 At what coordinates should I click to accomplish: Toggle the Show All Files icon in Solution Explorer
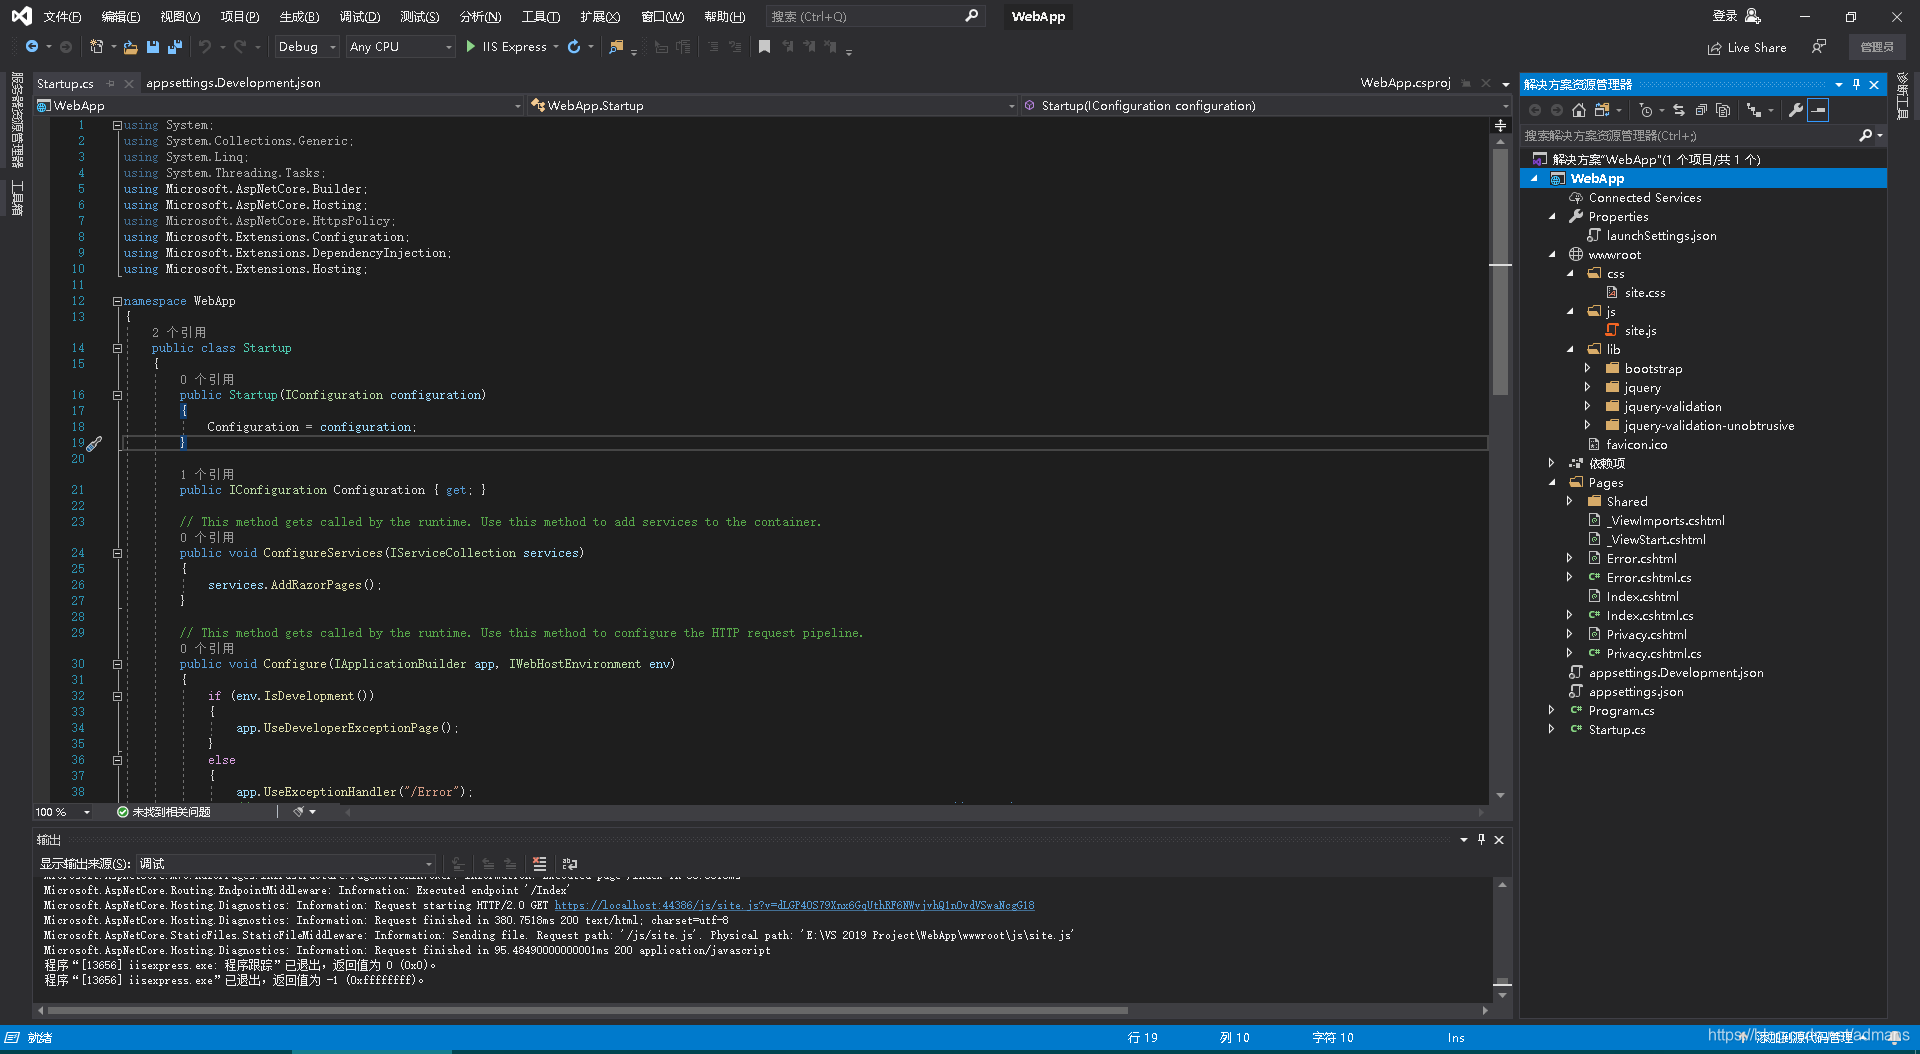[x=1723, y=110]
